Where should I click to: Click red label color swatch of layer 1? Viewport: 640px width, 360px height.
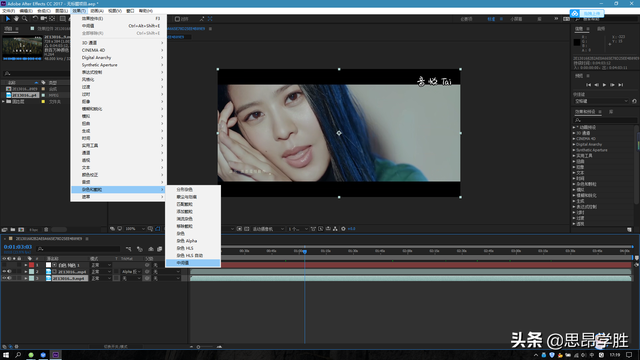[31, 265]
